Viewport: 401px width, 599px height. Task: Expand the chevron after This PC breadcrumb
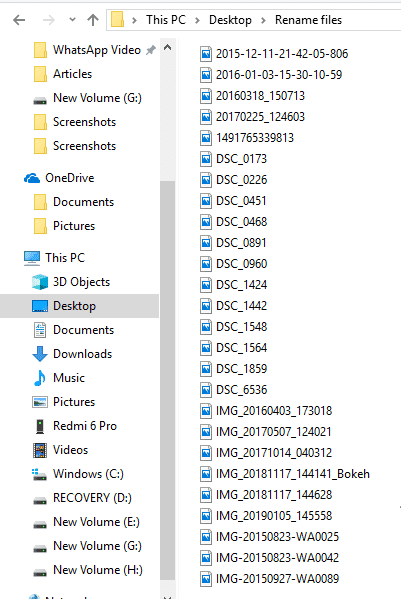point(197,20)
